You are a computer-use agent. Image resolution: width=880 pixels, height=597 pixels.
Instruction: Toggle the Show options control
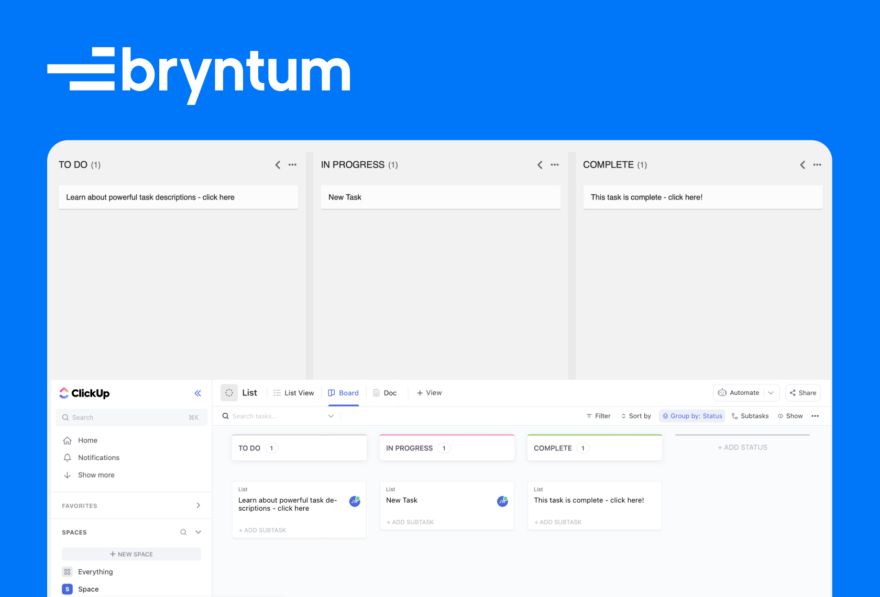tap(786, 415)
